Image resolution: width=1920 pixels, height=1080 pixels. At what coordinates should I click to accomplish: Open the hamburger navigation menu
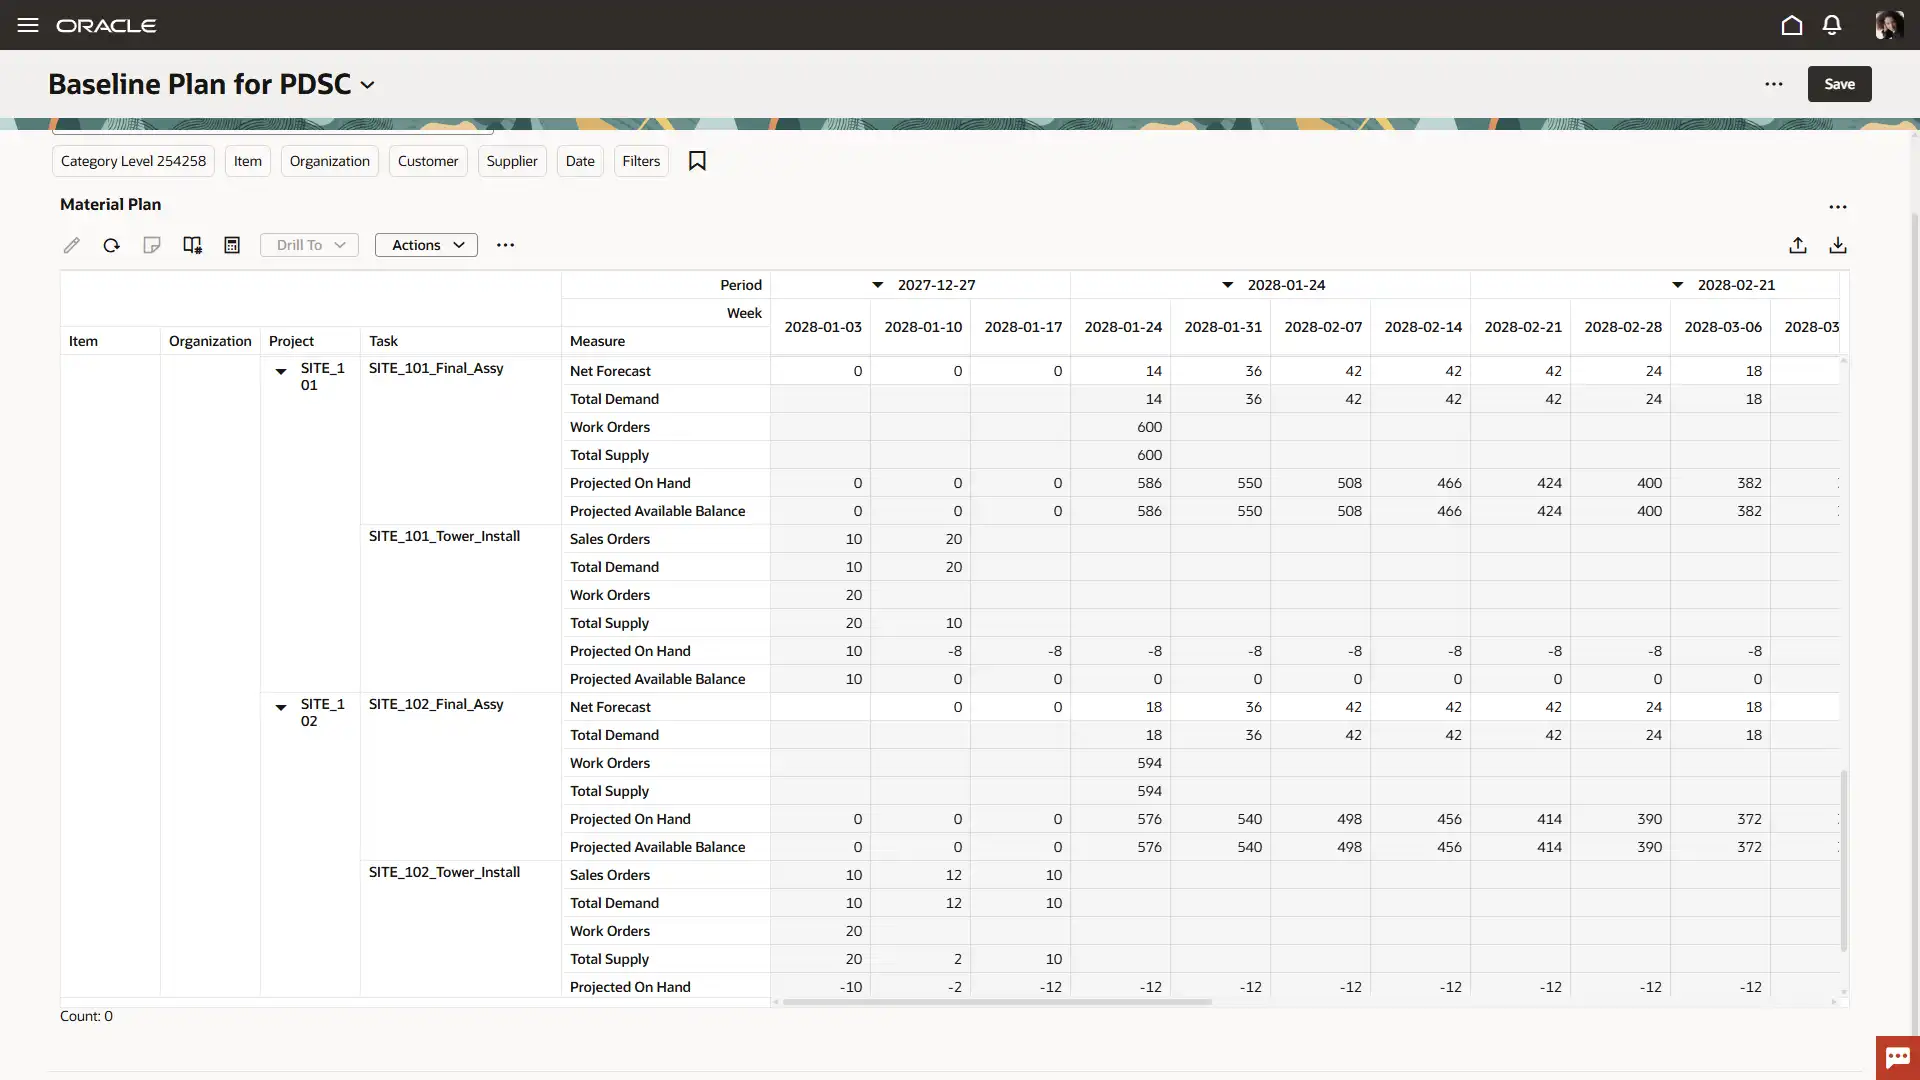(28, 25)
